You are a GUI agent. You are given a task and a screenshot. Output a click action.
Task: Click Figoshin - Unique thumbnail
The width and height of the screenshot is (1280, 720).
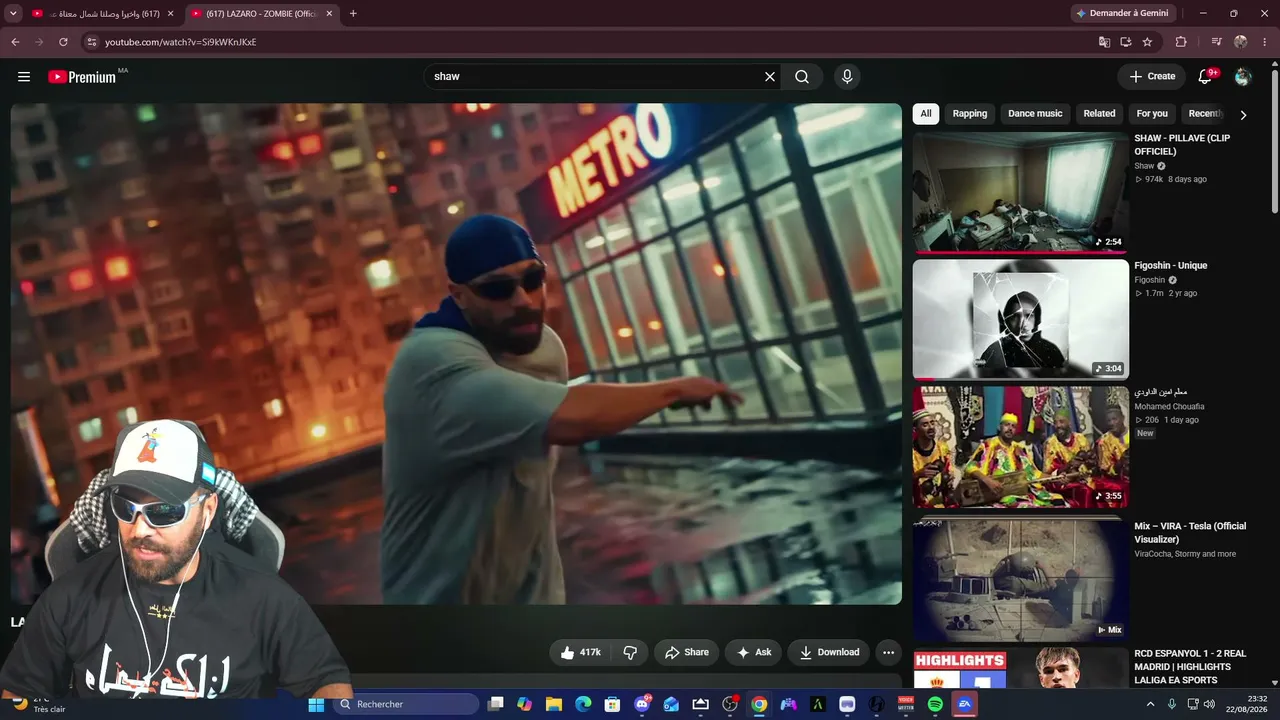pos(1020,319)
